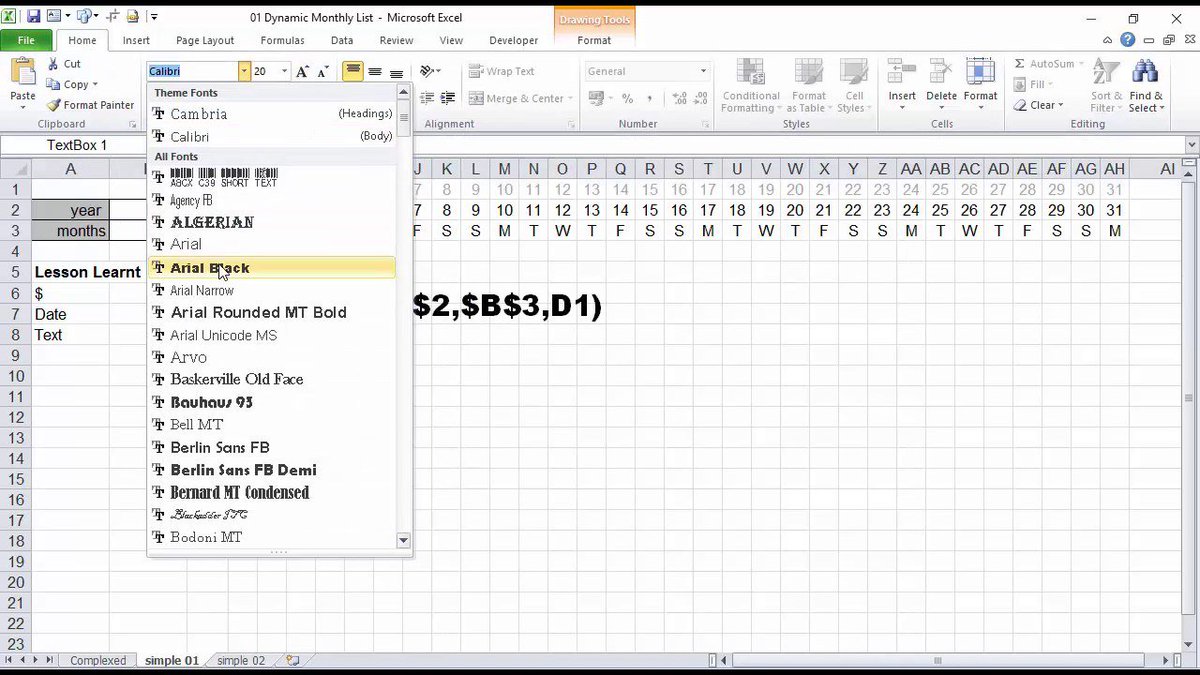Click the Format Painter brush
This screenshot has height=675, width=1200.
tap(91, 105)
